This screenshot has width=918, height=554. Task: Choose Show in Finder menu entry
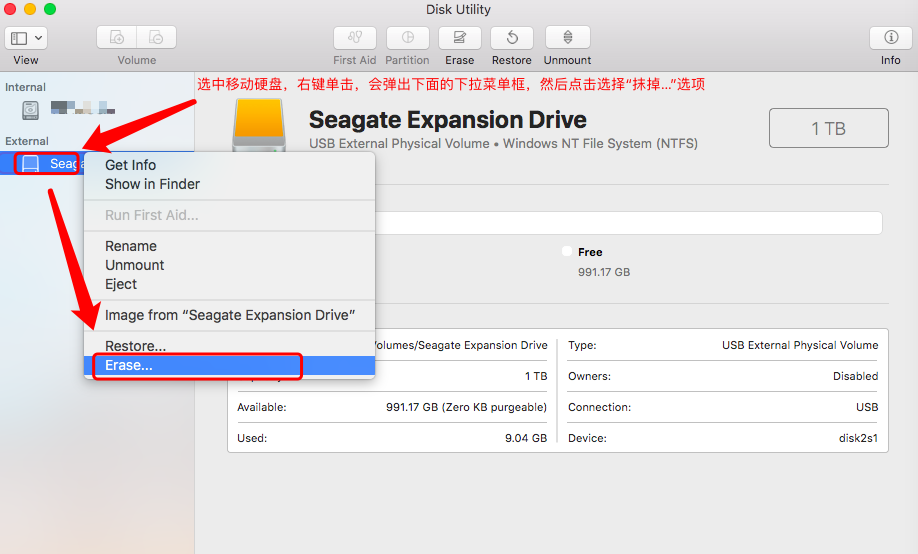coord(152,184)
